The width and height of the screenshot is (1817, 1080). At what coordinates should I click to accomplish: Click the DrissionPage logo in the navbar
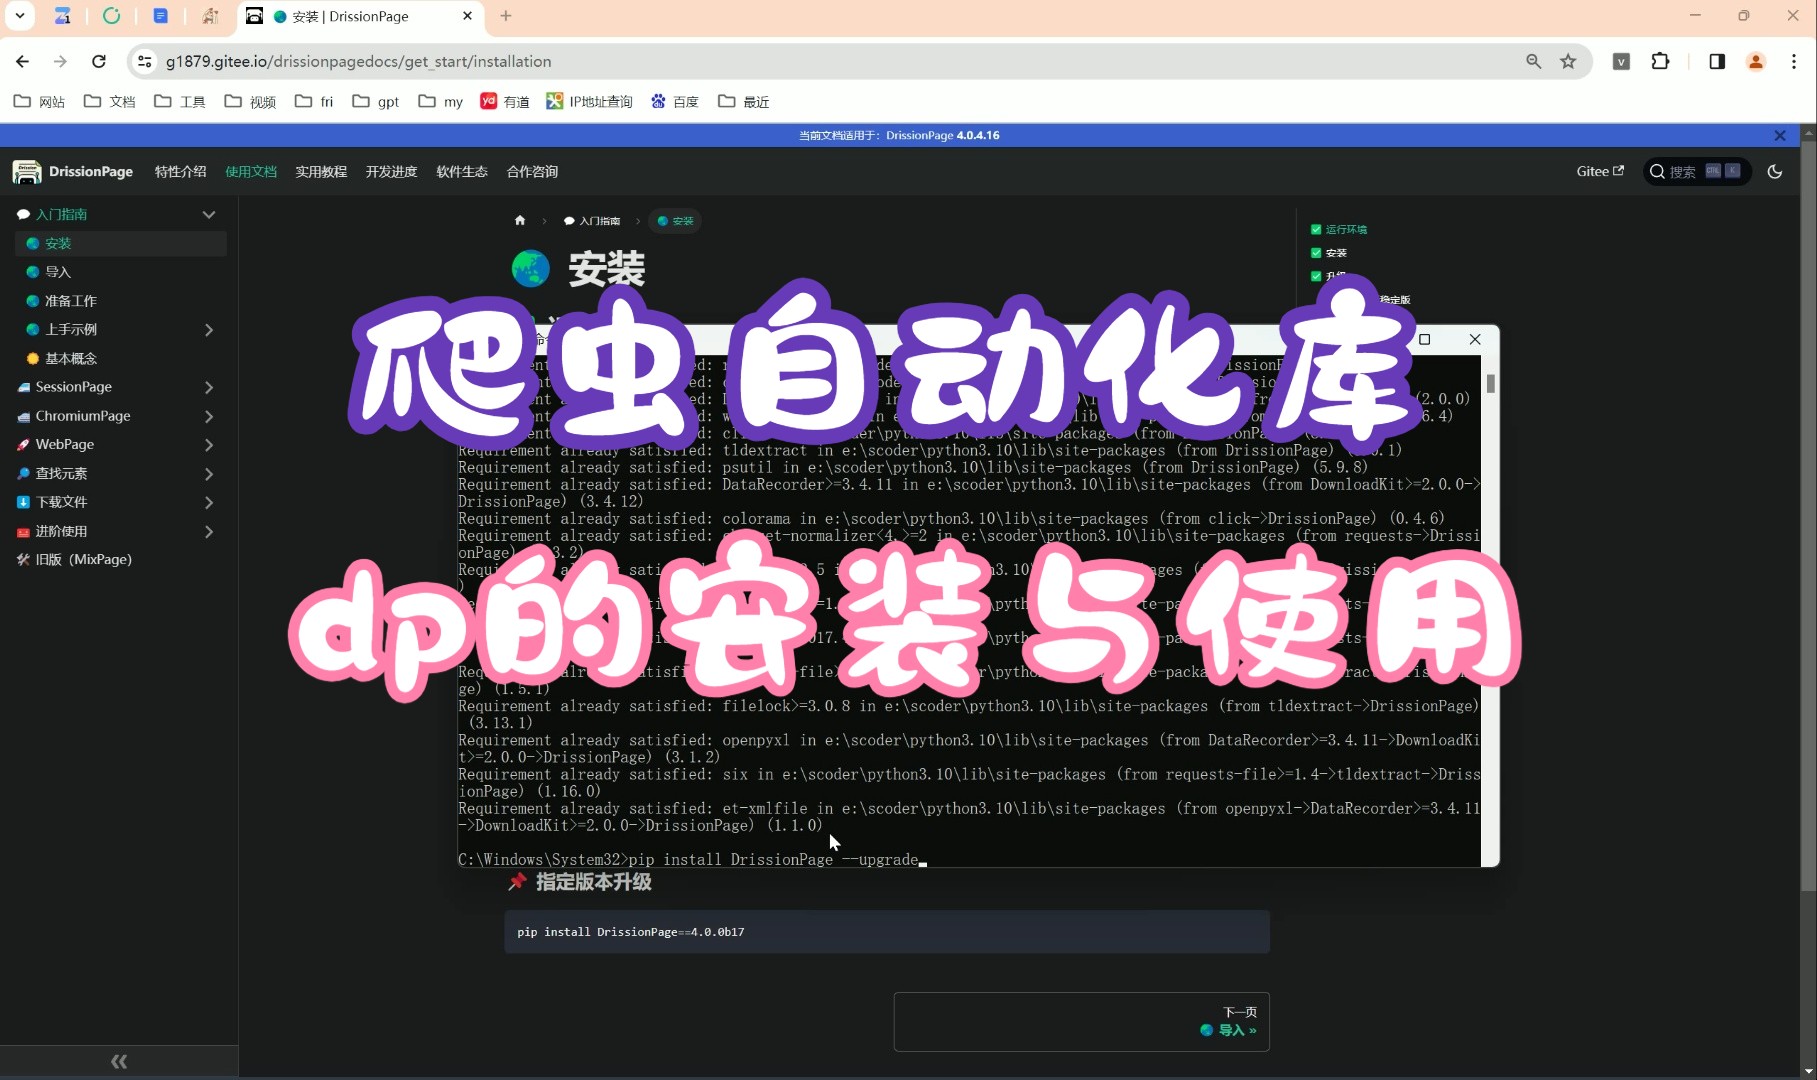pos(26,171)
